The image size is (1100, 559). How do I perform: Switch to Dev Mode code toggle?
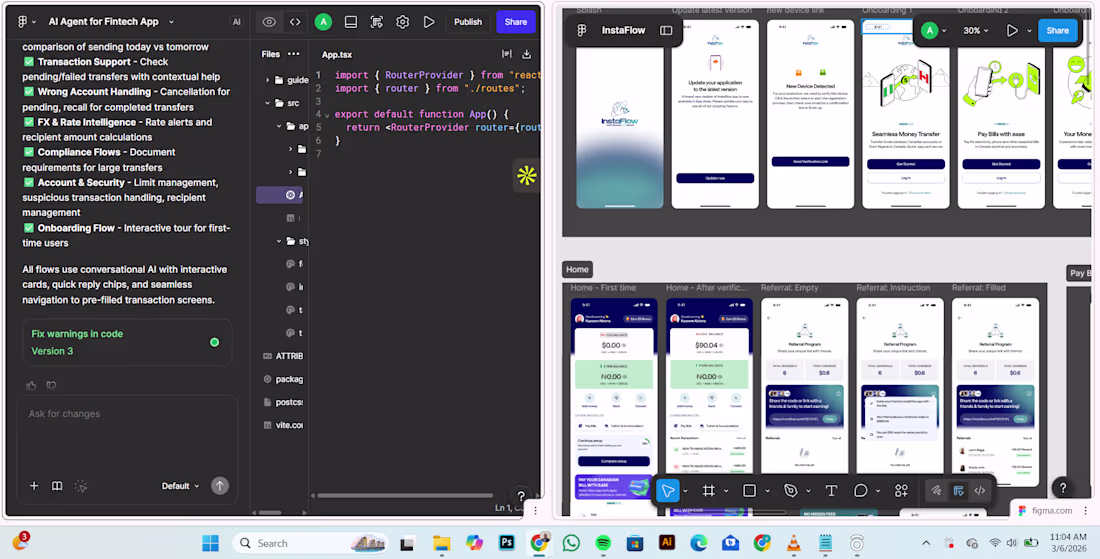tap(980, 490)
